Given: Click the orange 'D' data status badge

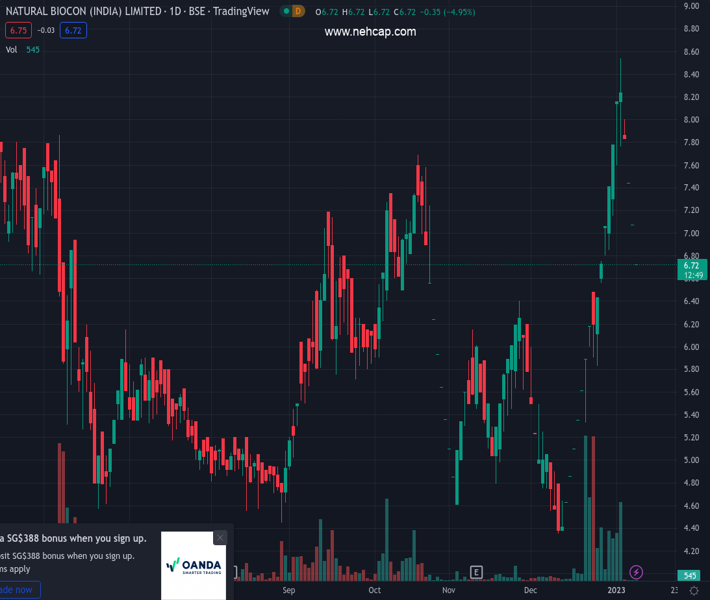Looking at the screenshot, I should pyautogui.click(x=298, y=11).
